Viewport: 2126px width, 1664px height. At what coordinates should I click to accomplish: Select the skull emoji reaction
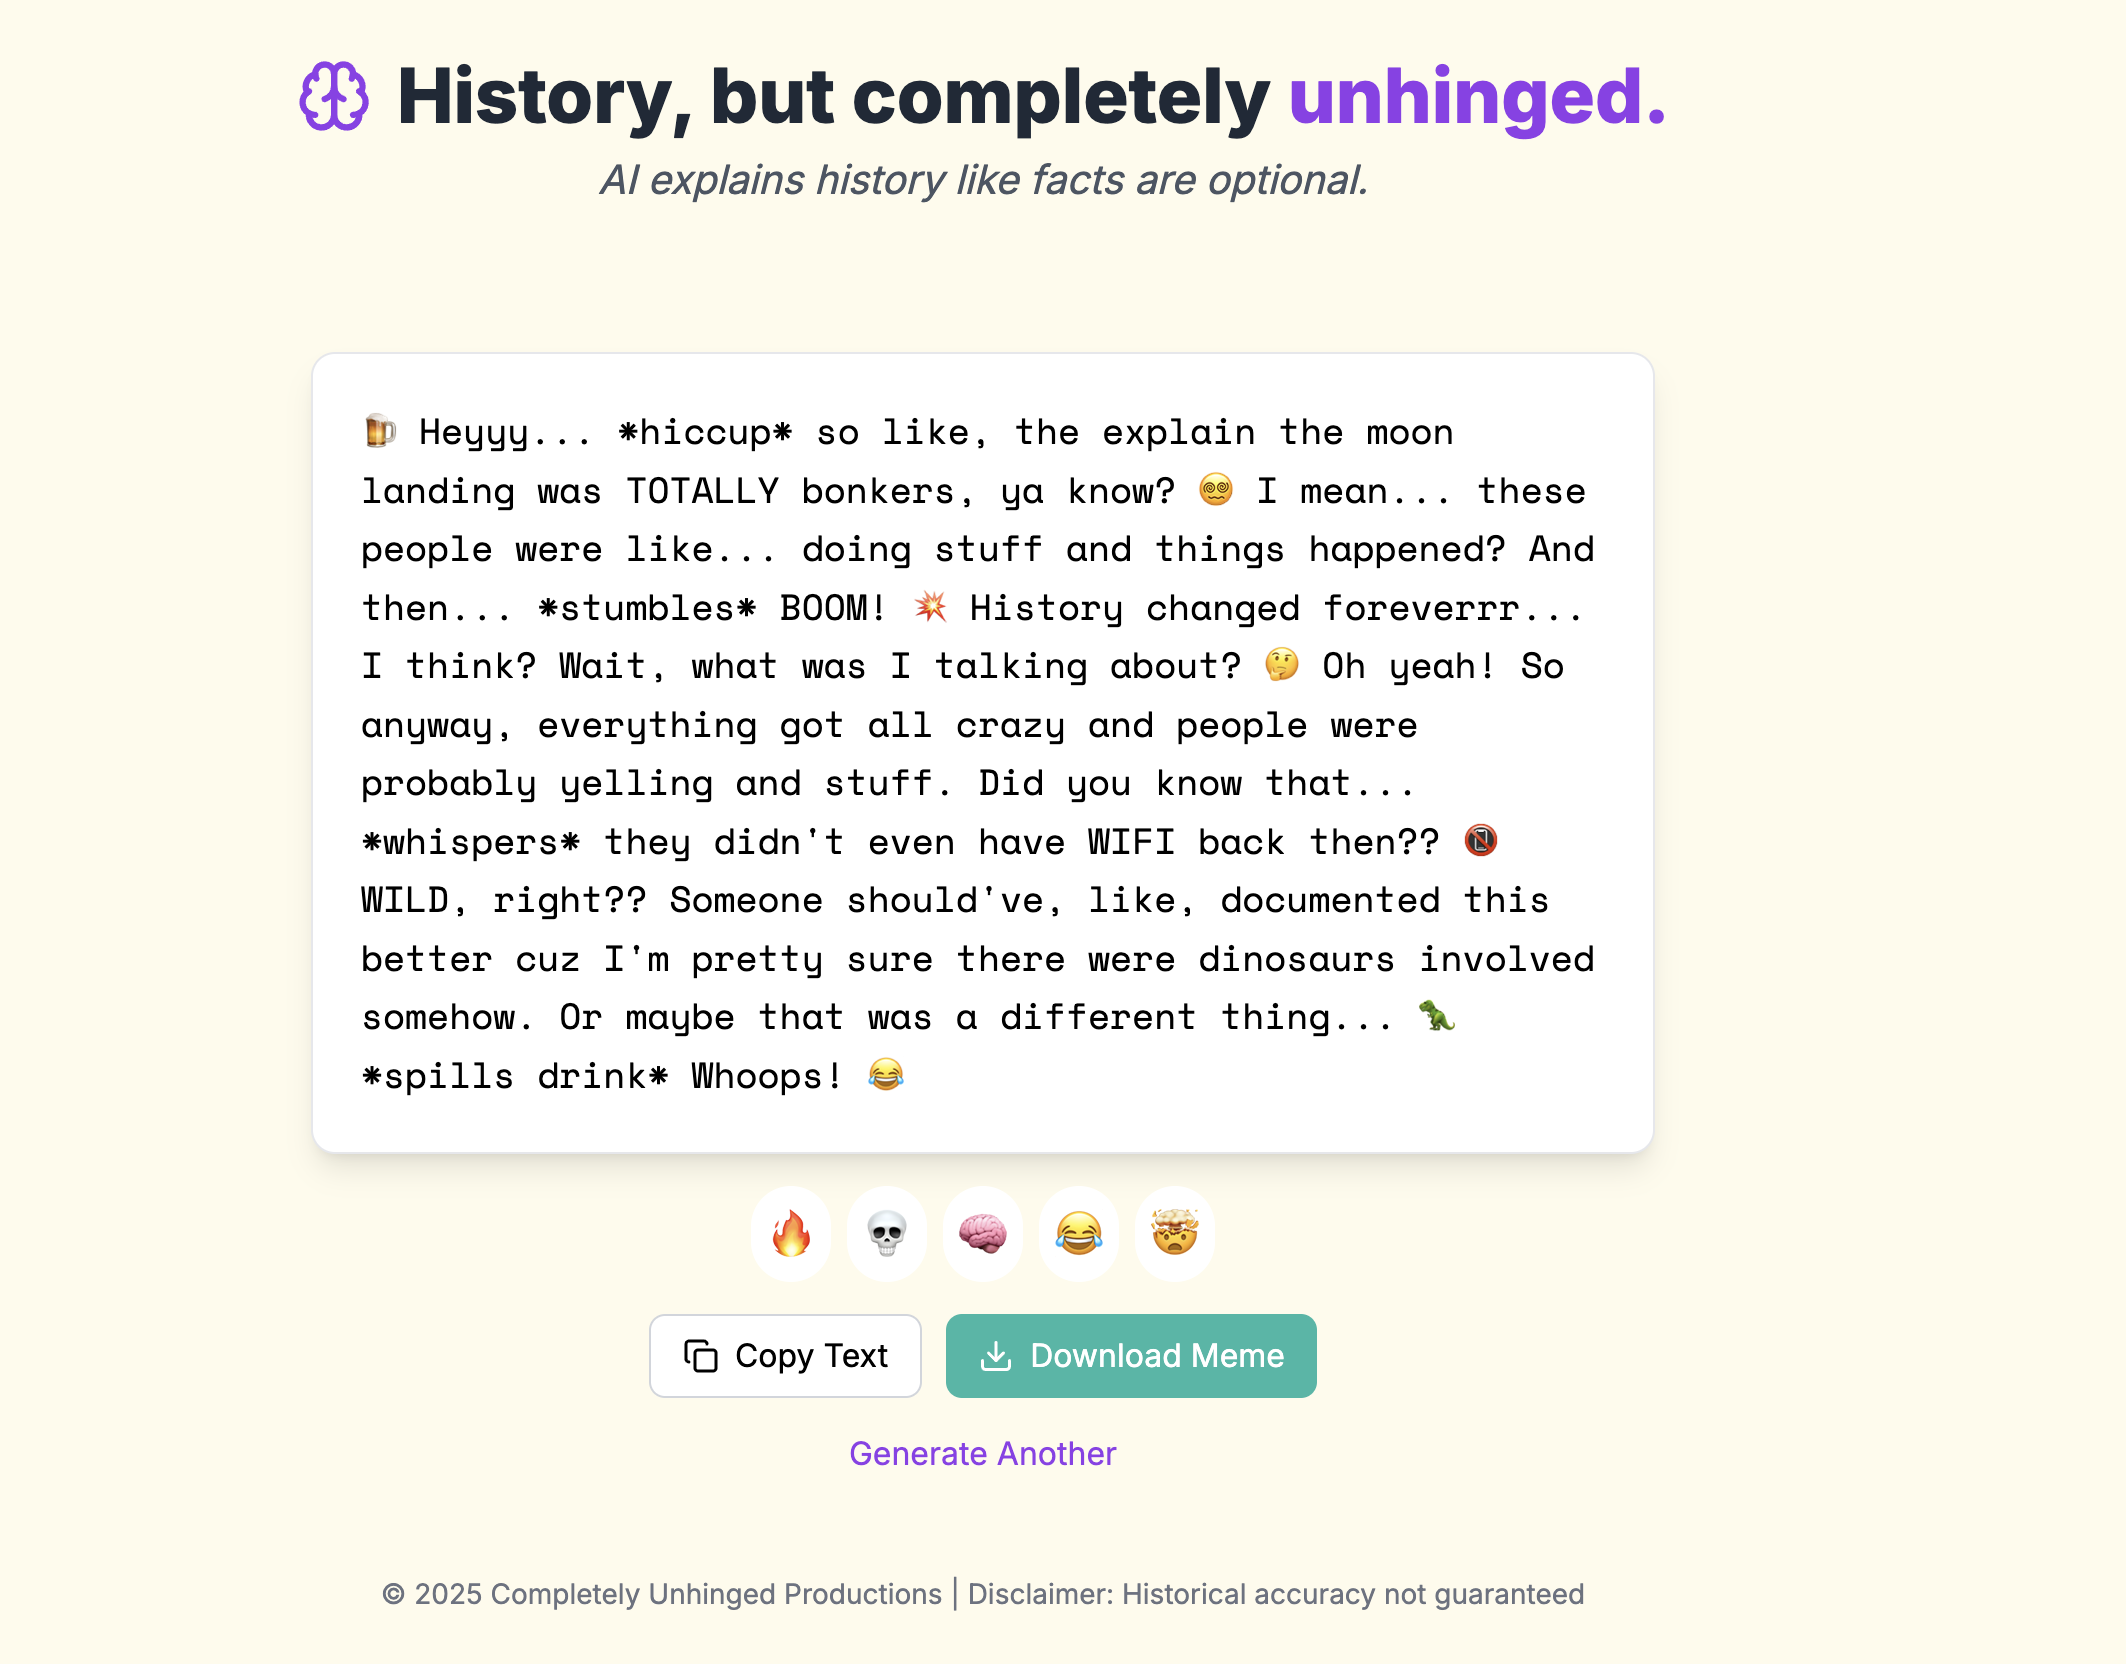pyautogui.click(x=887, y=1234)
